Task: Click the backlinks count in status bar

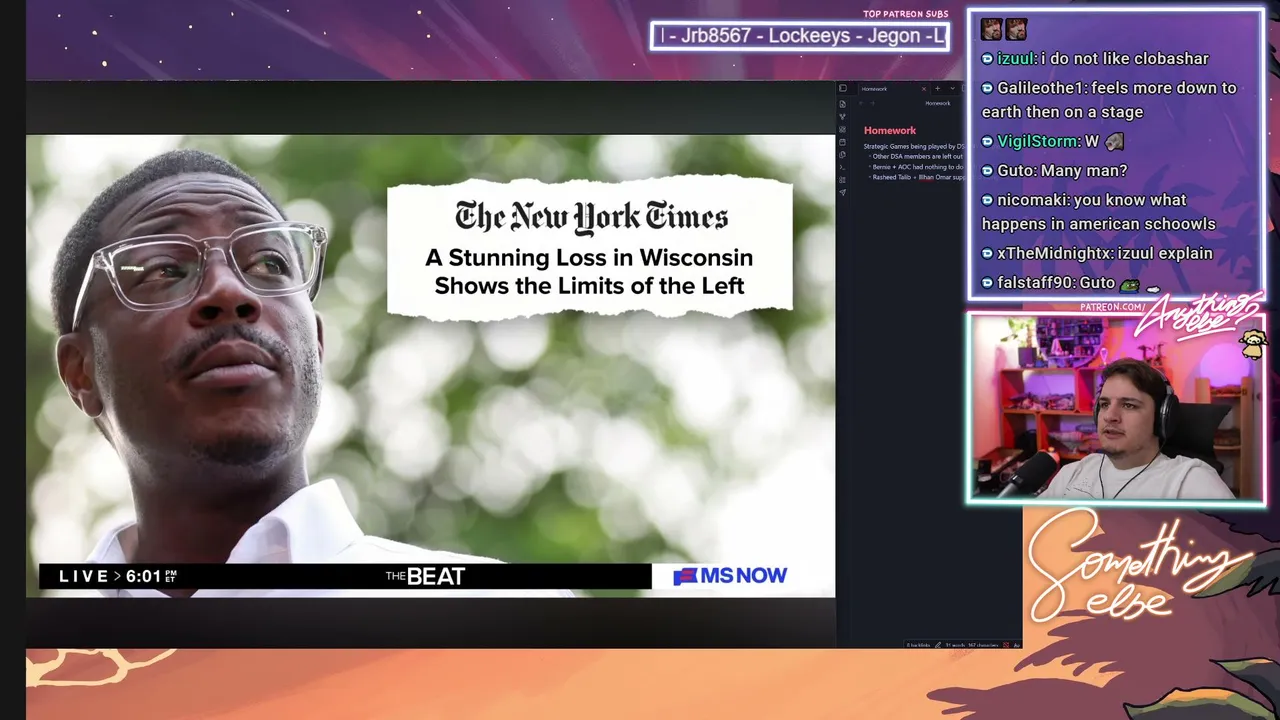Action: point(918,645)
